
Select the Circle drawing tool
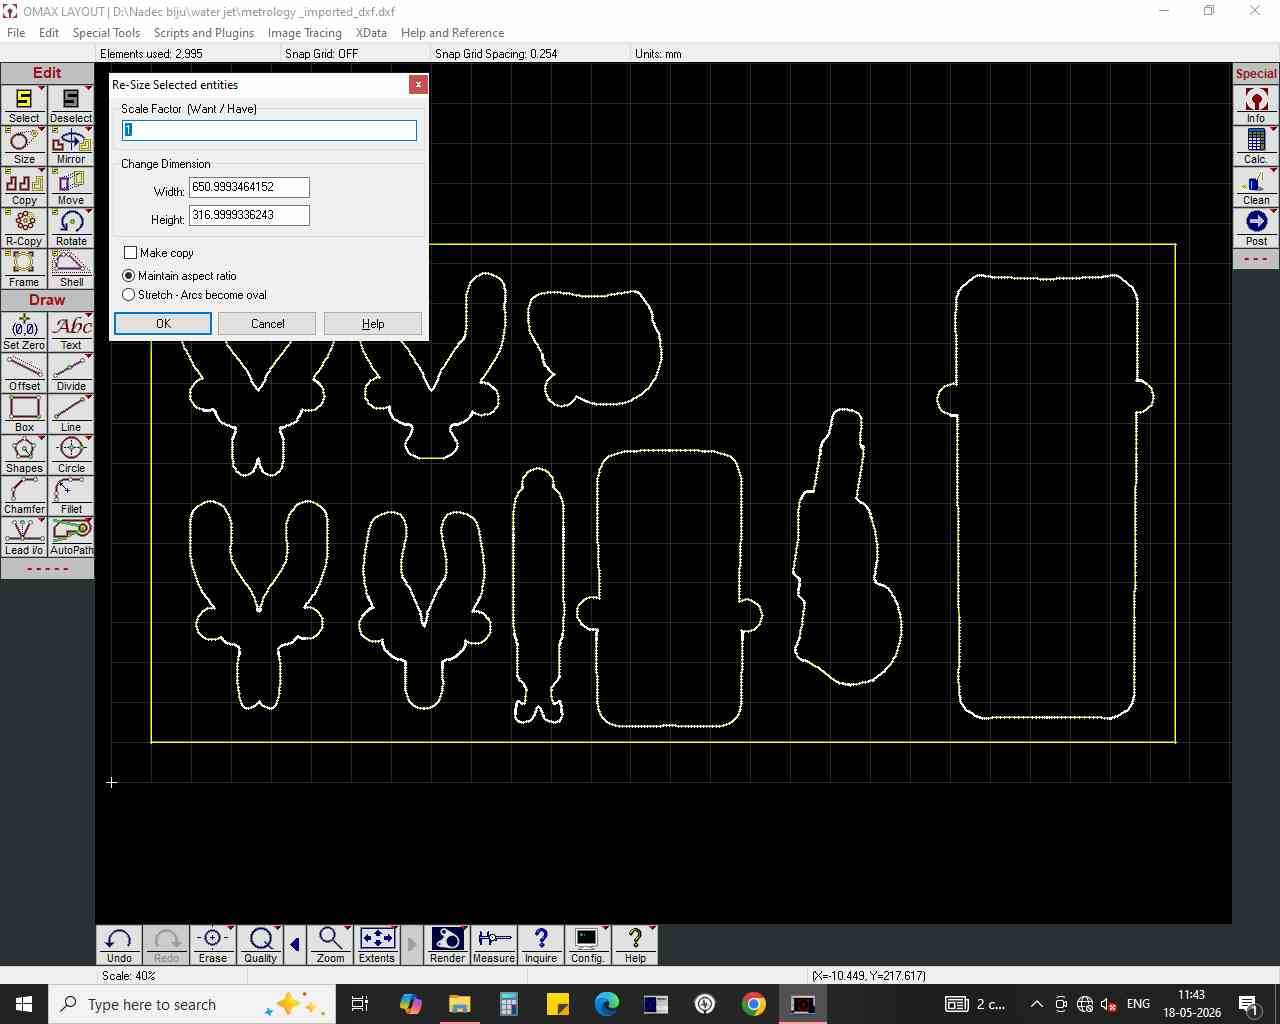(x=71, y=455)
